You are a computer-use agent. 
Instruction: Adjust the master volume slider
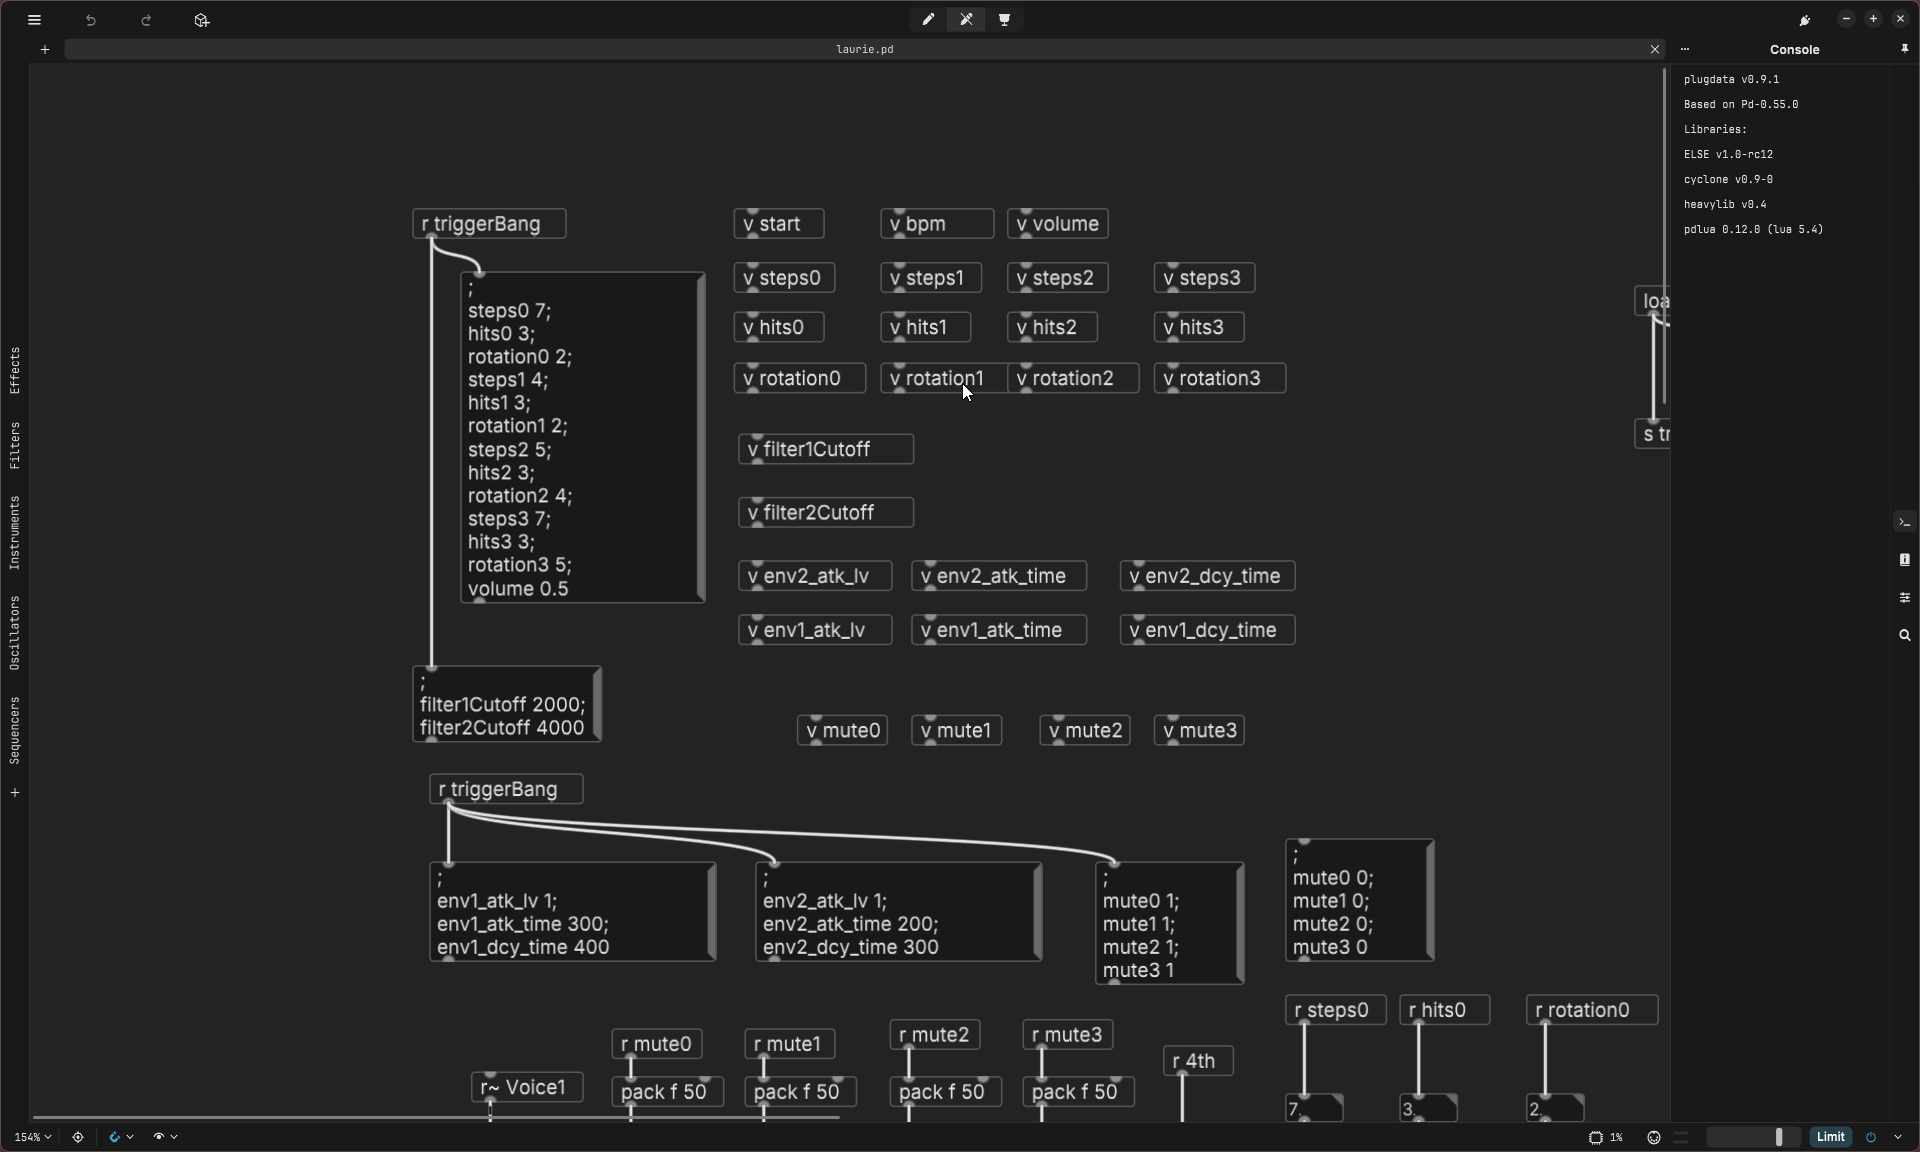pyautogui.click(x=1777, y=1137)
